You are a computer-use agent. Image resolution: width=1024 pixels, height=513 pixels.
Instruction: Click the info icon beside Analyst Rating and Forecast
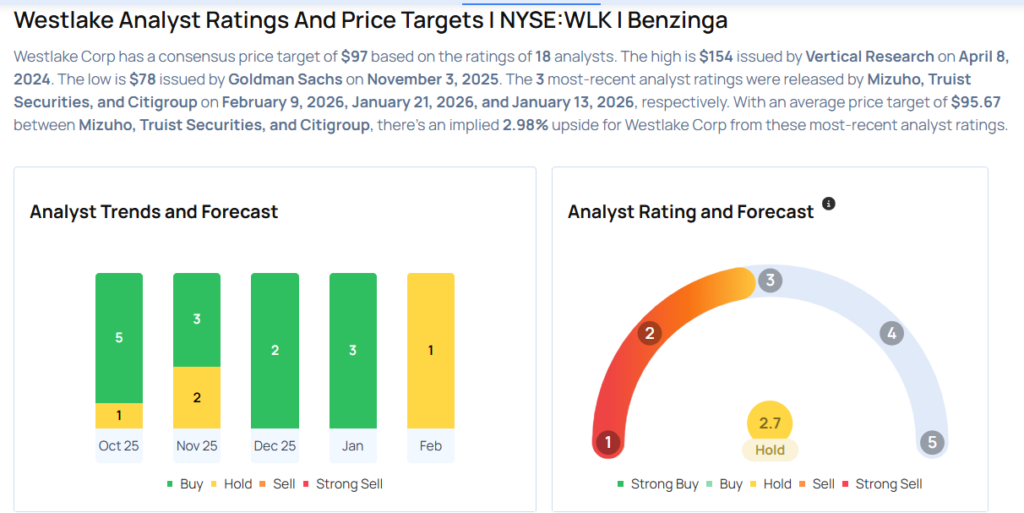click(x=828, y=204)
